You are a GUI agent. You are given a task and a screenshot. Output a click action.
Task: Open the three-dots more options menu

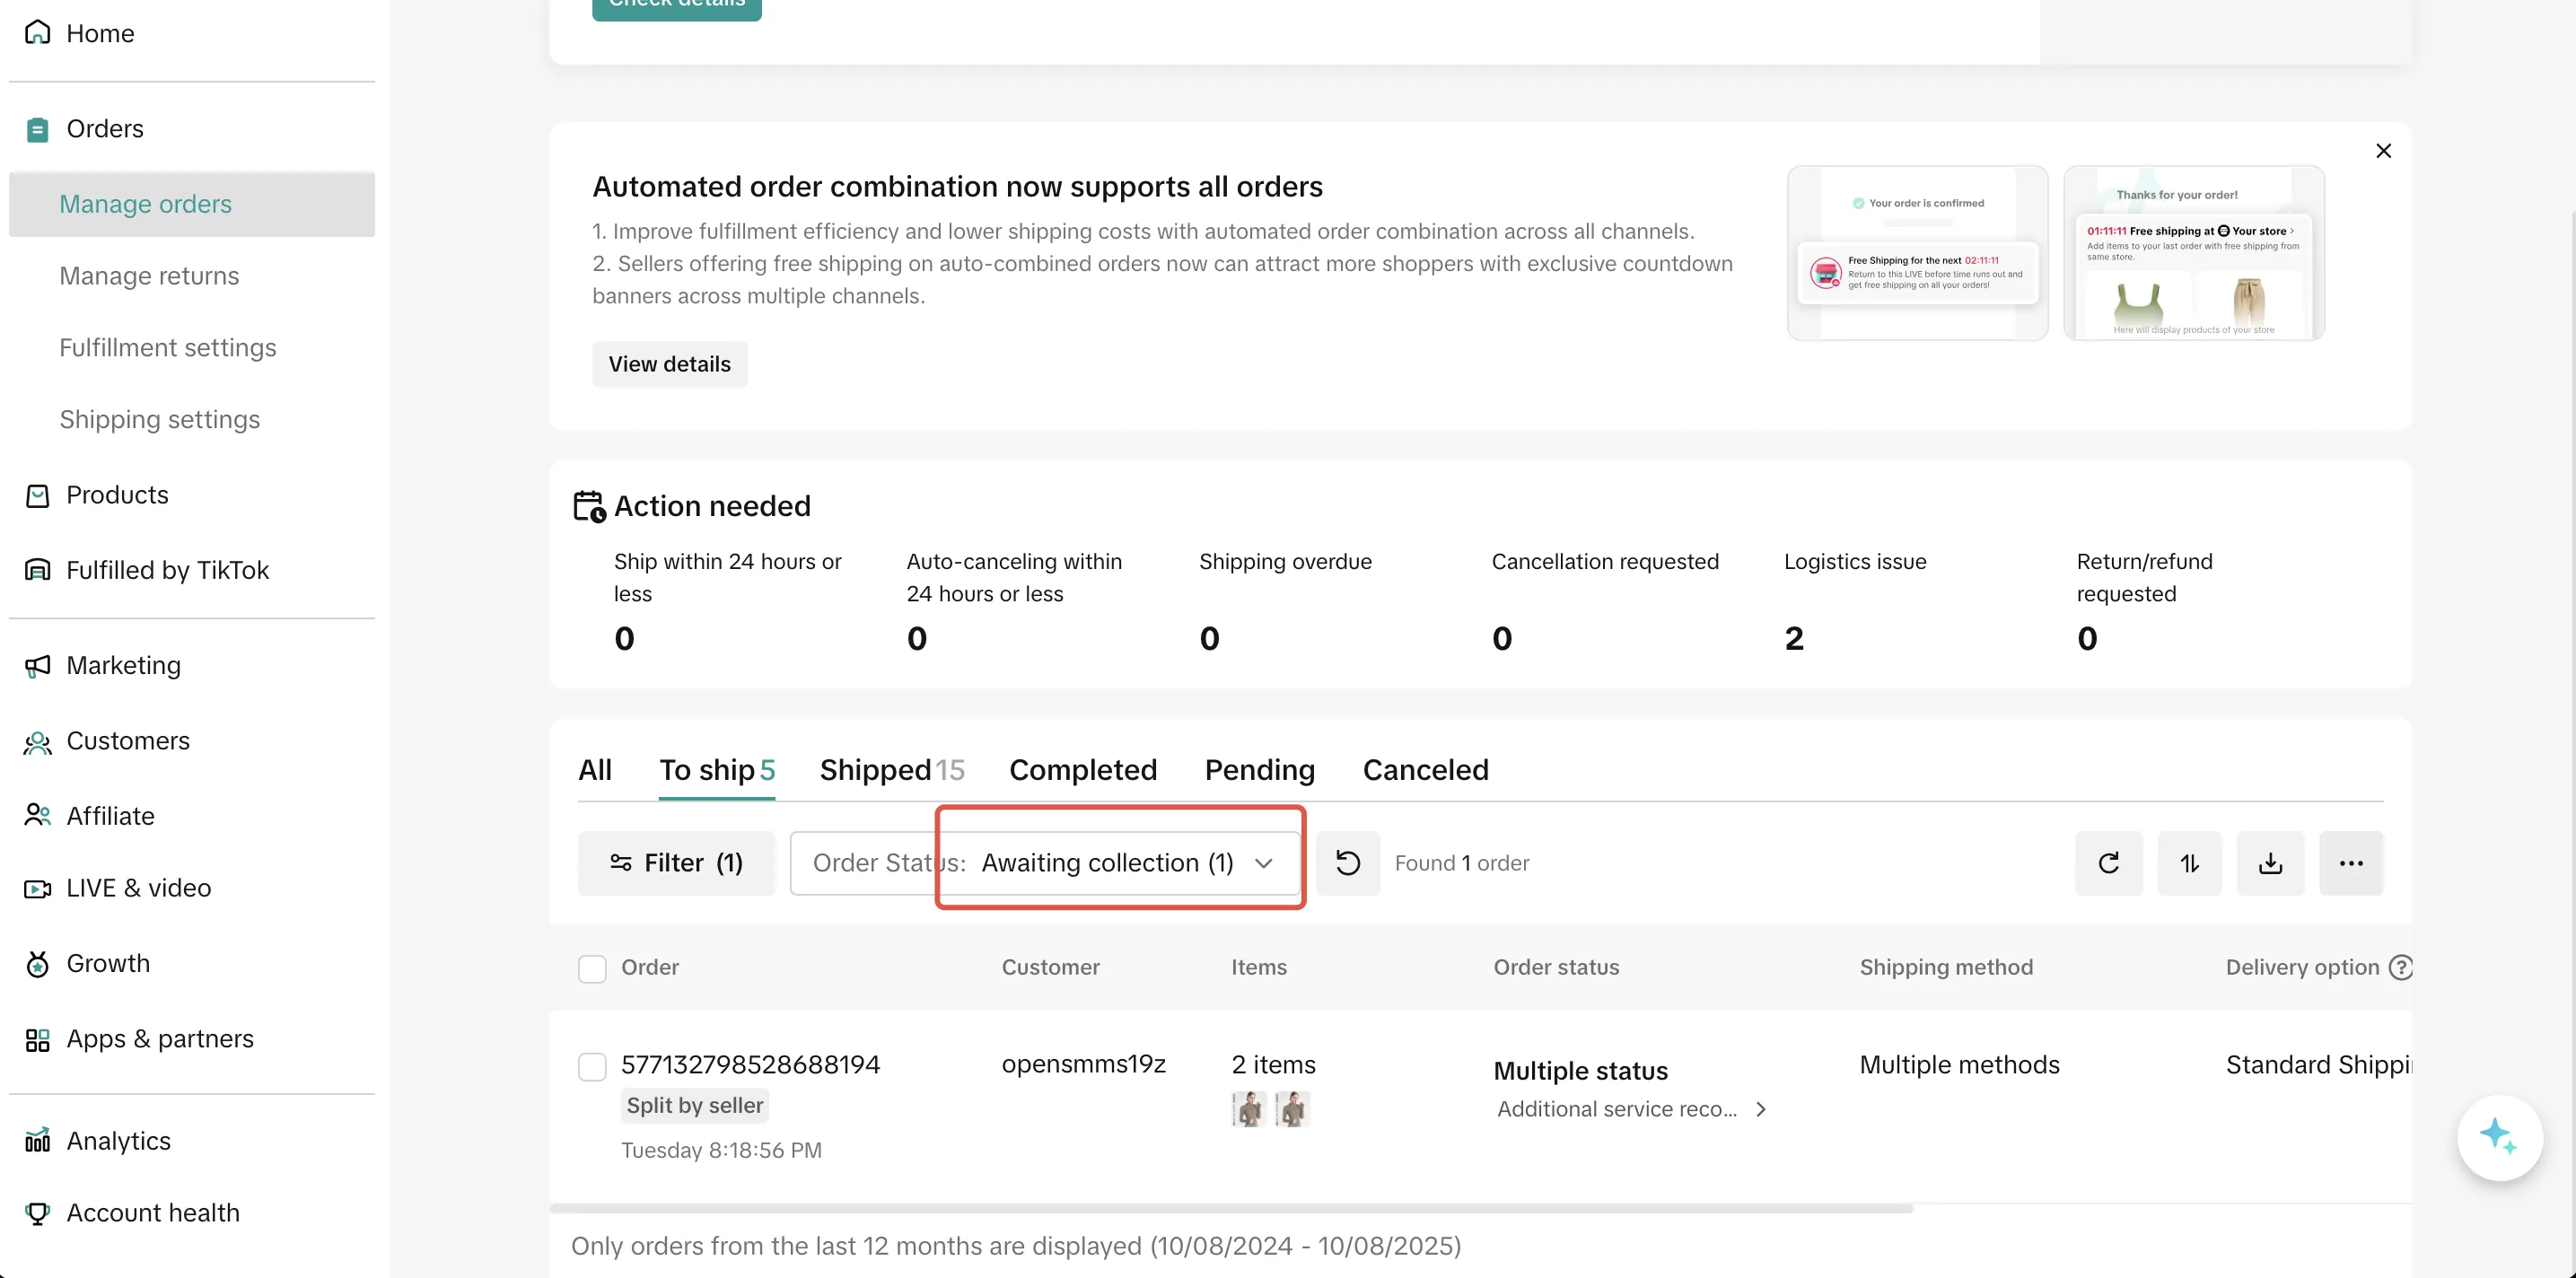click(x=2351, y=863)
